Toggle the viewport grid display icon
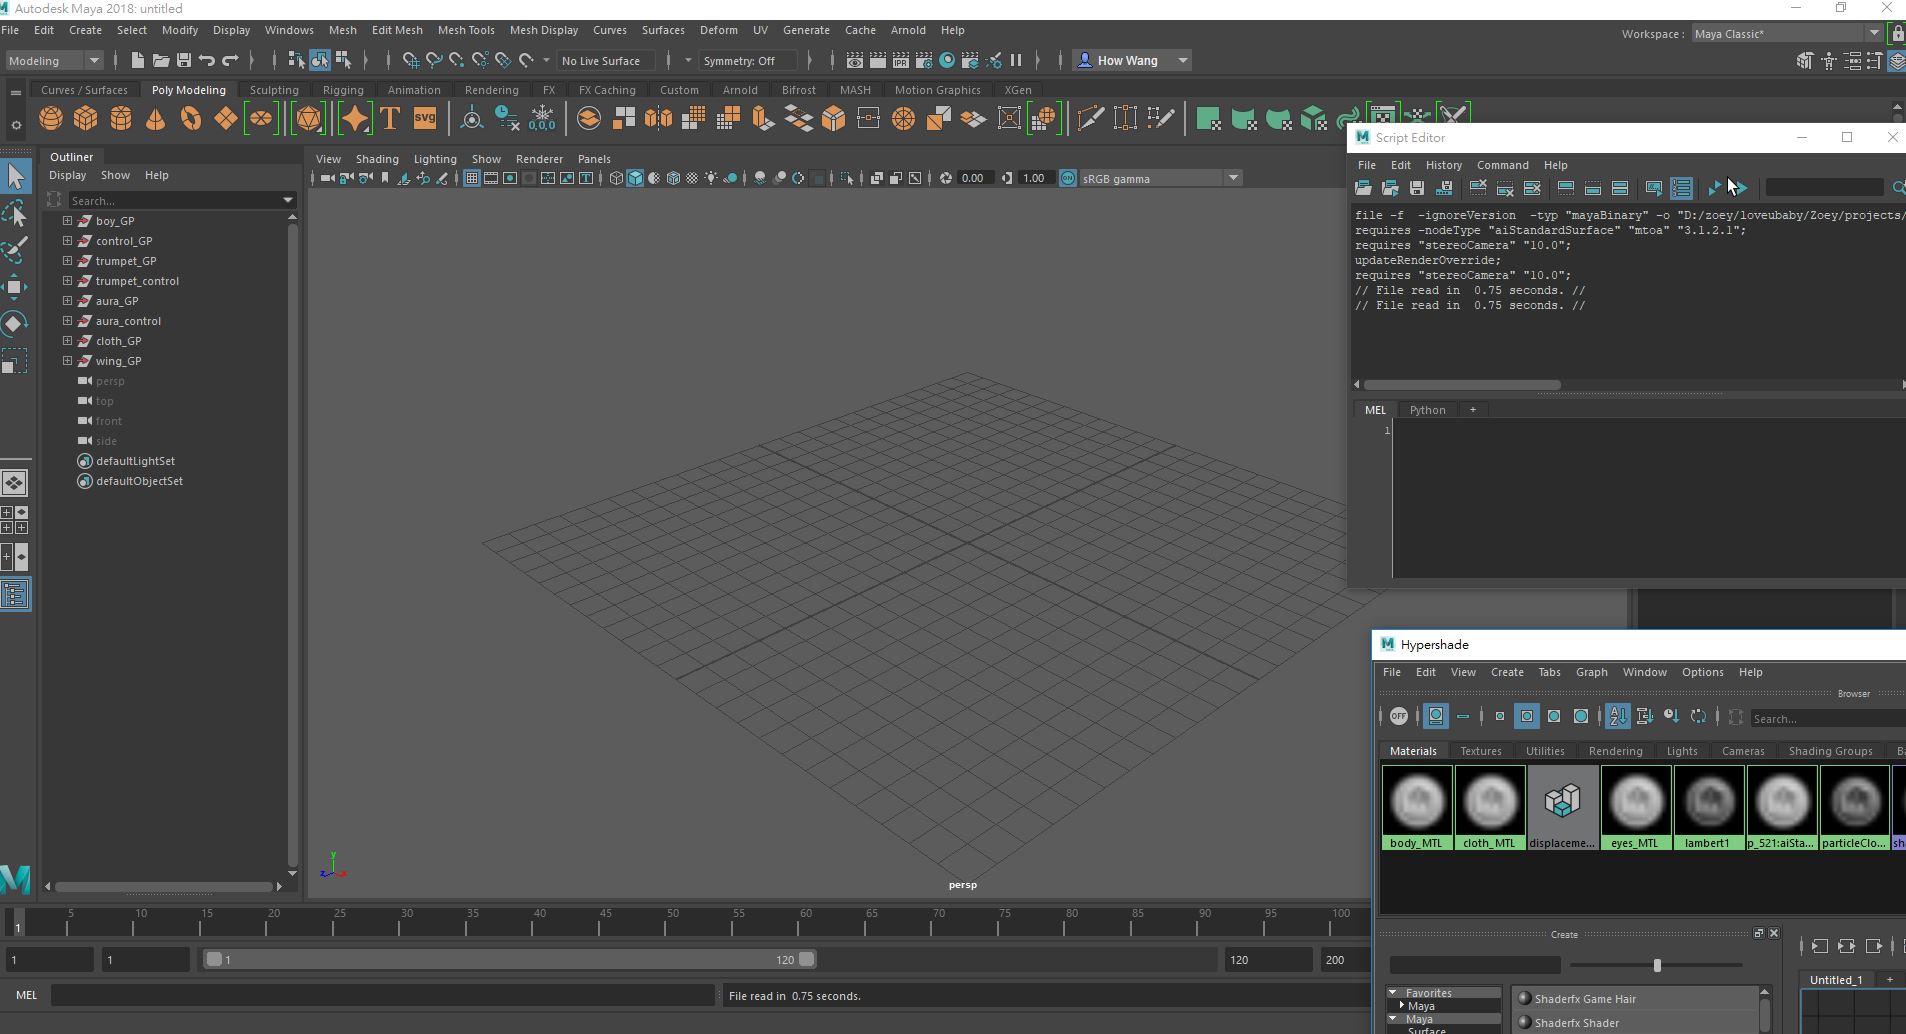1906x1034 pixels. coord(472,179)
